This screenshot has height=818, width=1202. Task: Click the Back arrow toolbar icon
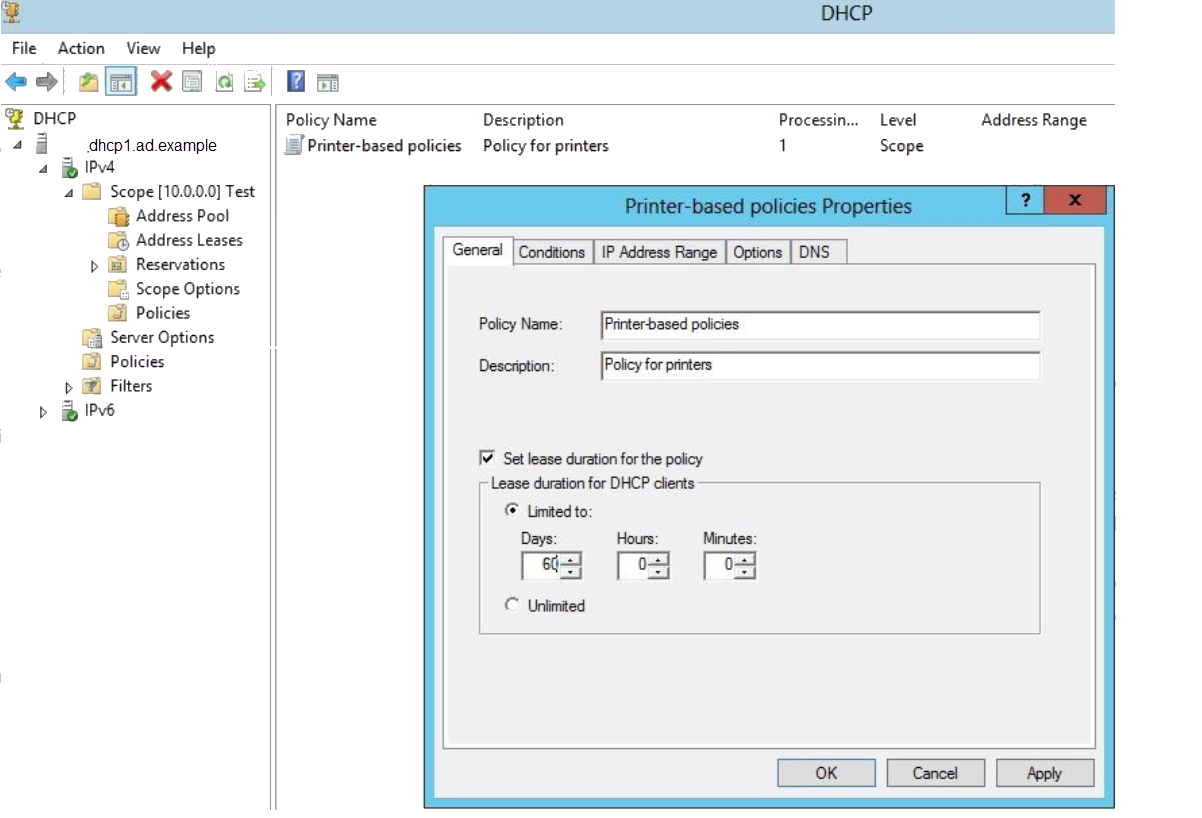point(16,82)
